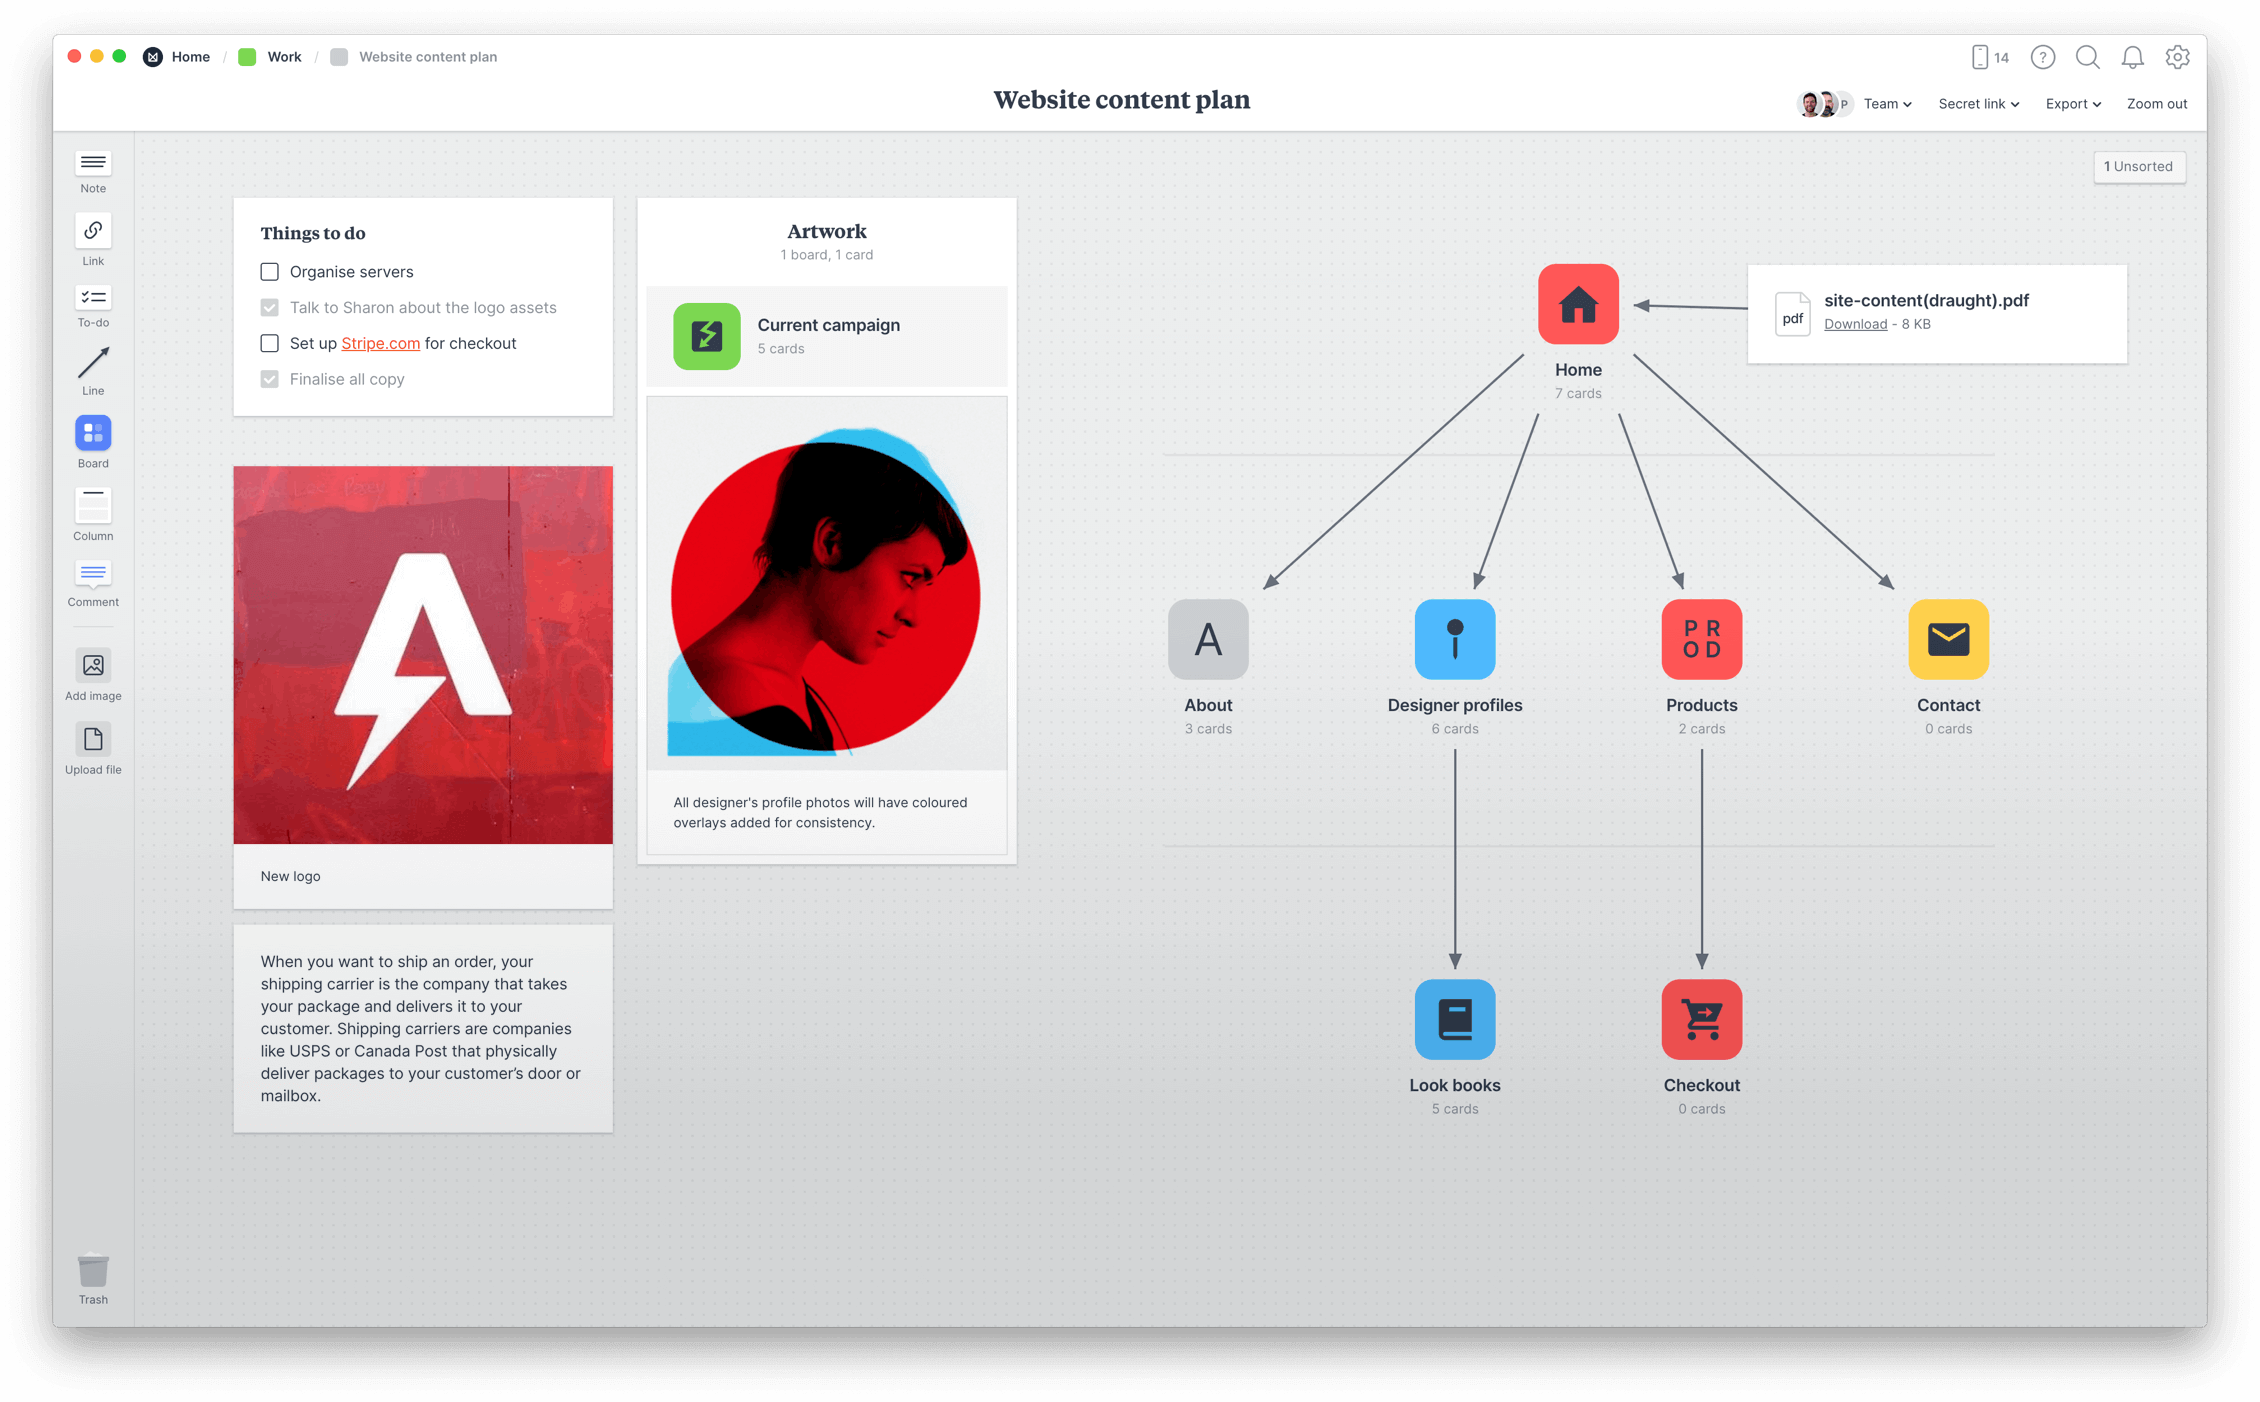Toggle checkbox for Organise servers task
The width and height of the screenshot is (2260, 1402).
(268, 271)
